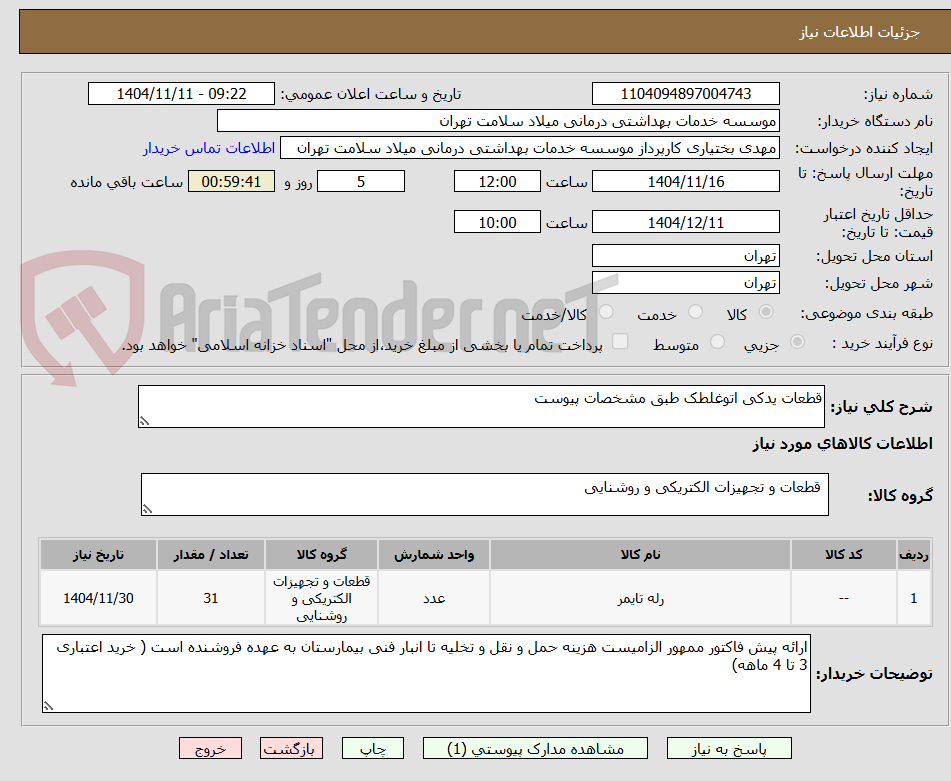Click the need date cell 1404/11/30
The image size is (951, 781).
click(98, 598)
